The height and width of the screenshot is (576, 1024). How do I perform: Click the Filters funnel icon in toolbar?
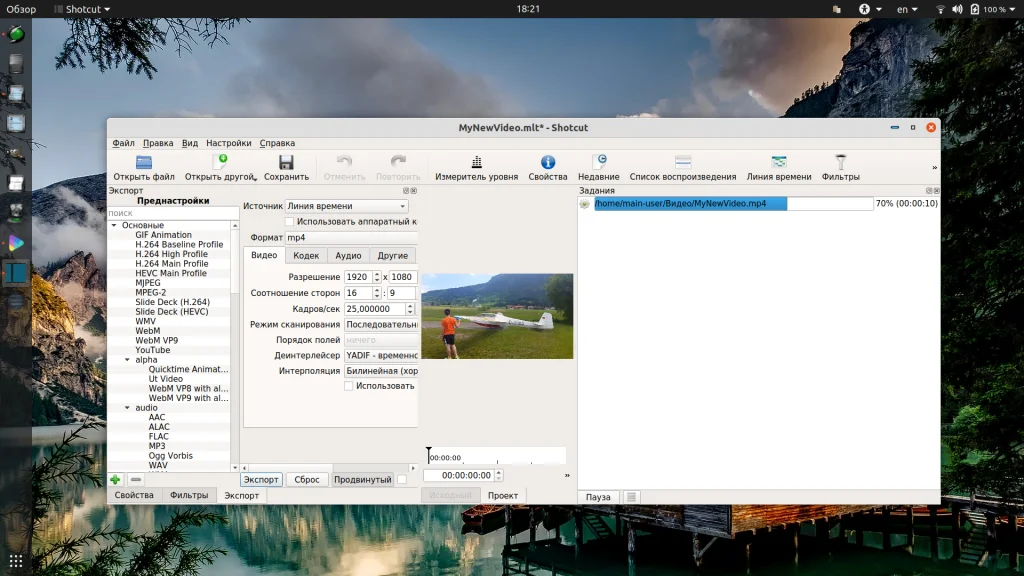point(840,162)
